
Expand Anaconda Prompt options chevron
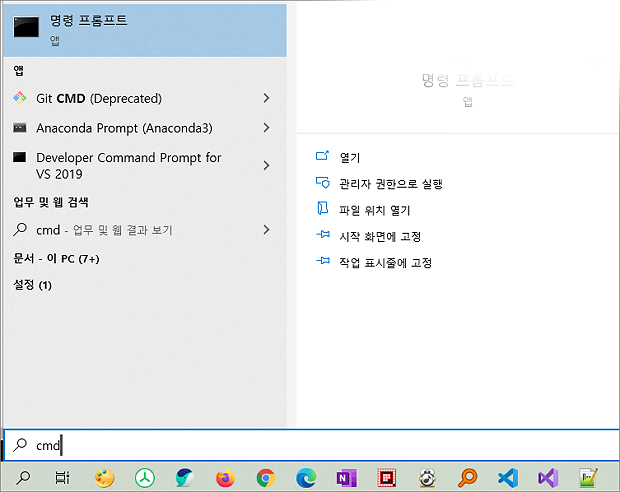[x=267, y=128]
